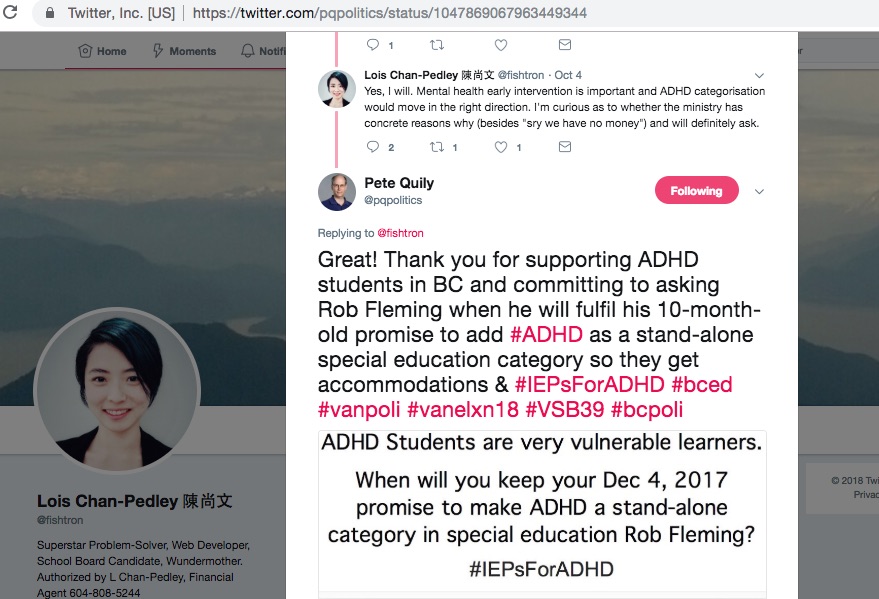Like the topmost tweet with the heart
The width and height of the screenshot is (879, 599).
click(501, 45)
